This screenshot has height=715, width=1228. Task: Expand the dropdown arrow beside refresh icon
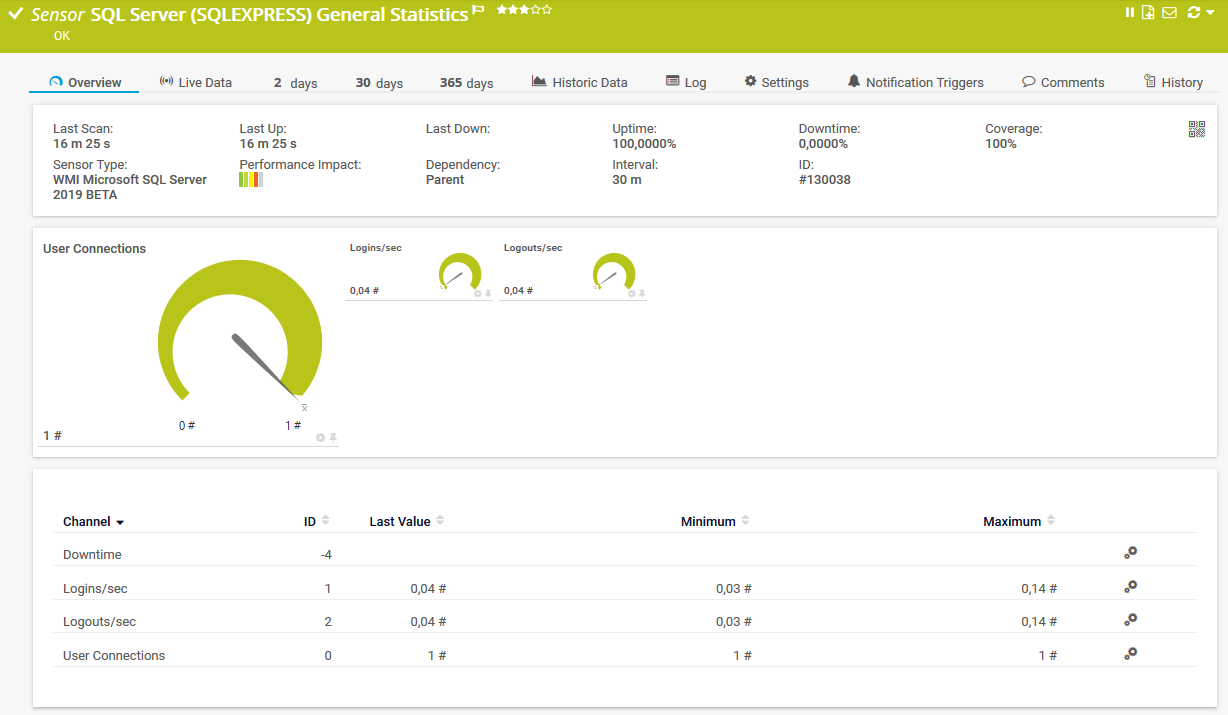tap(1210, 13)
